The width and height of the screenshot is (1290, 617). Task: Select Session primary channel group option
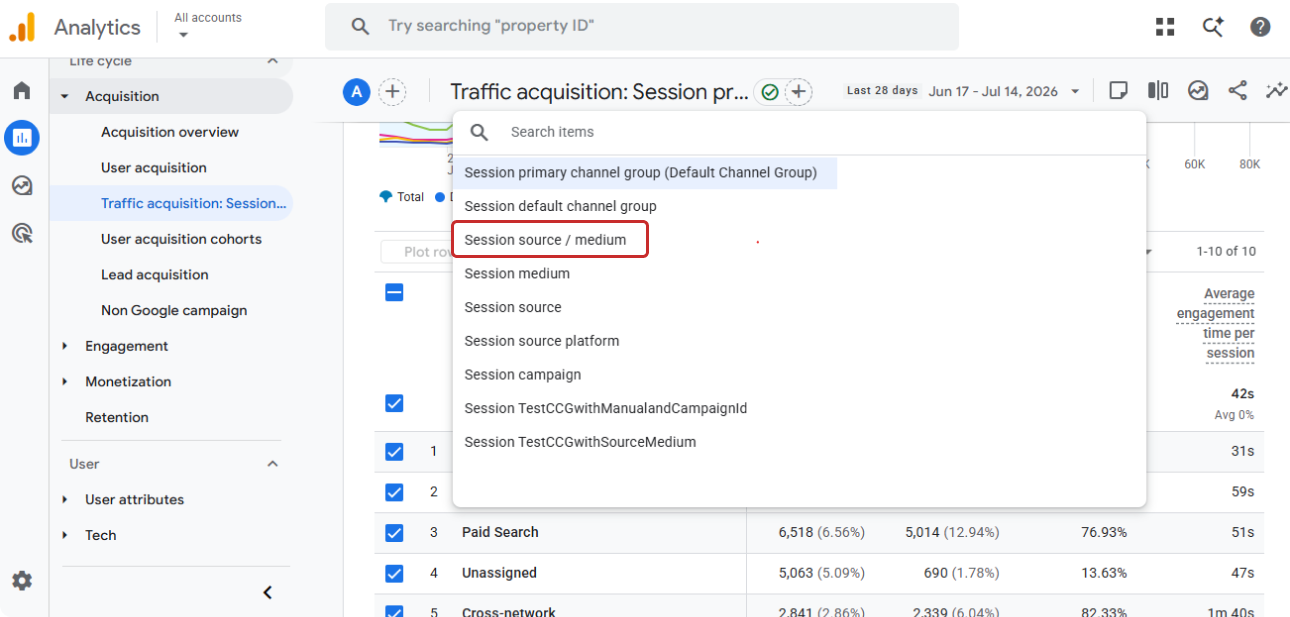click(645, 173)
